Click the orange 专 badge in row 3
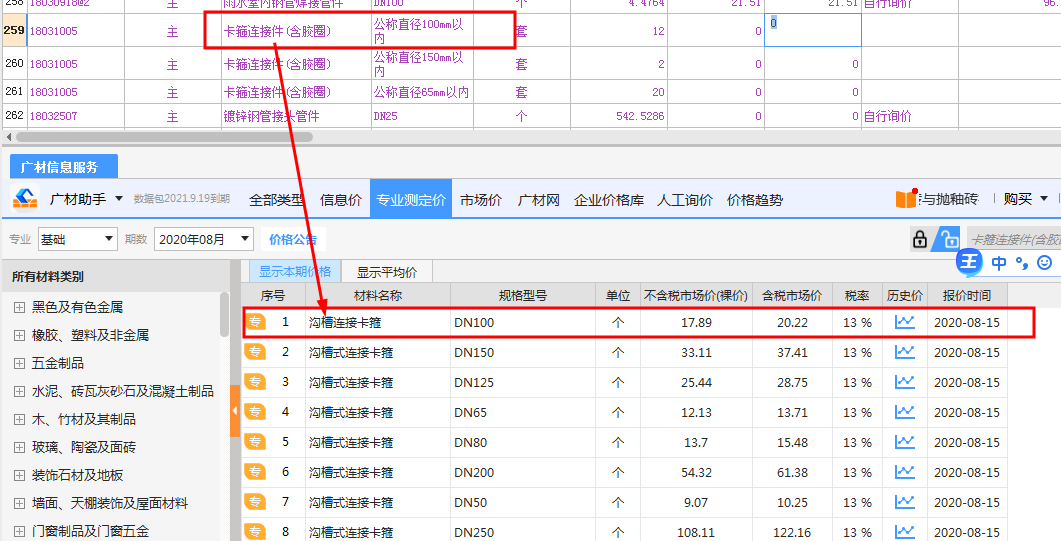 [x=255, y=381]
